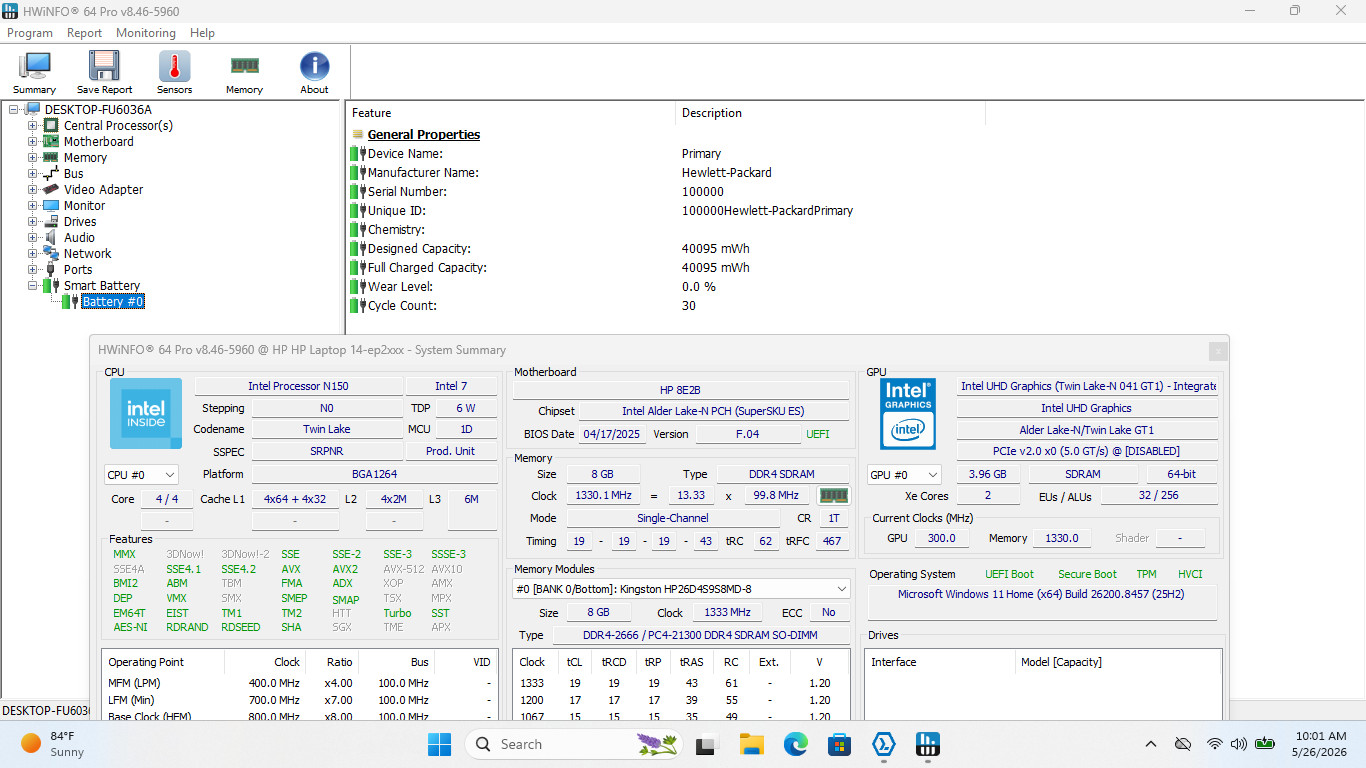Collapse the Smart Battery tree node
The width and height of the screenshot is (1366, 768).
click(x=33, y=285)
